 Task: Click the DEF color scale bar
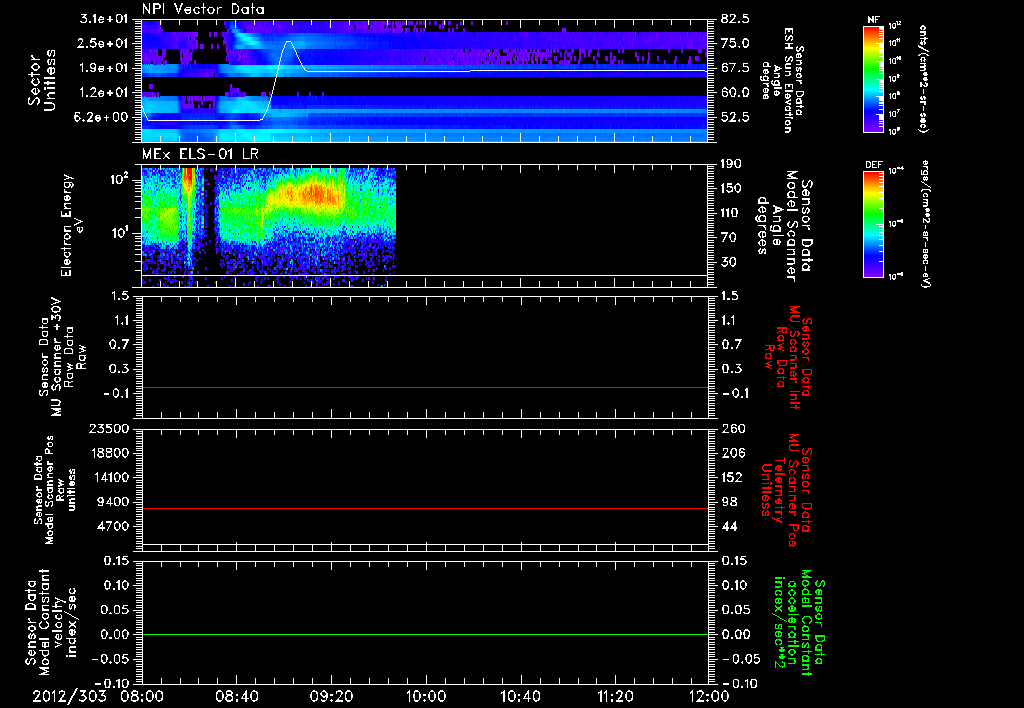tap(874, 224)
